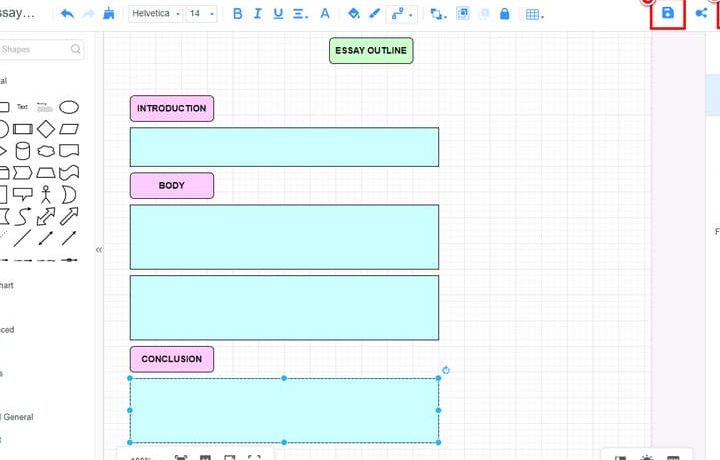720x460 pixels.
Task: Pick the document shape from palette
Action: tap(69, 151)
